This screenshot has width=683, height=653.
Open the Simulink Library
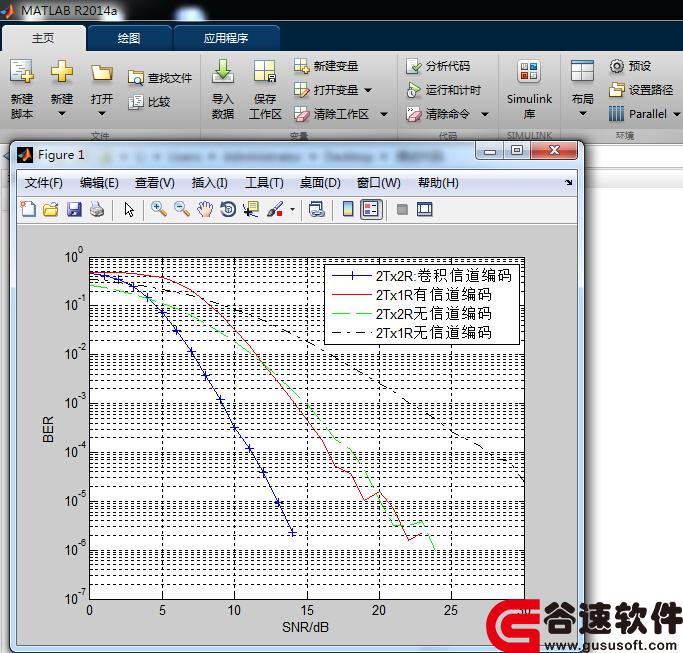529,89
